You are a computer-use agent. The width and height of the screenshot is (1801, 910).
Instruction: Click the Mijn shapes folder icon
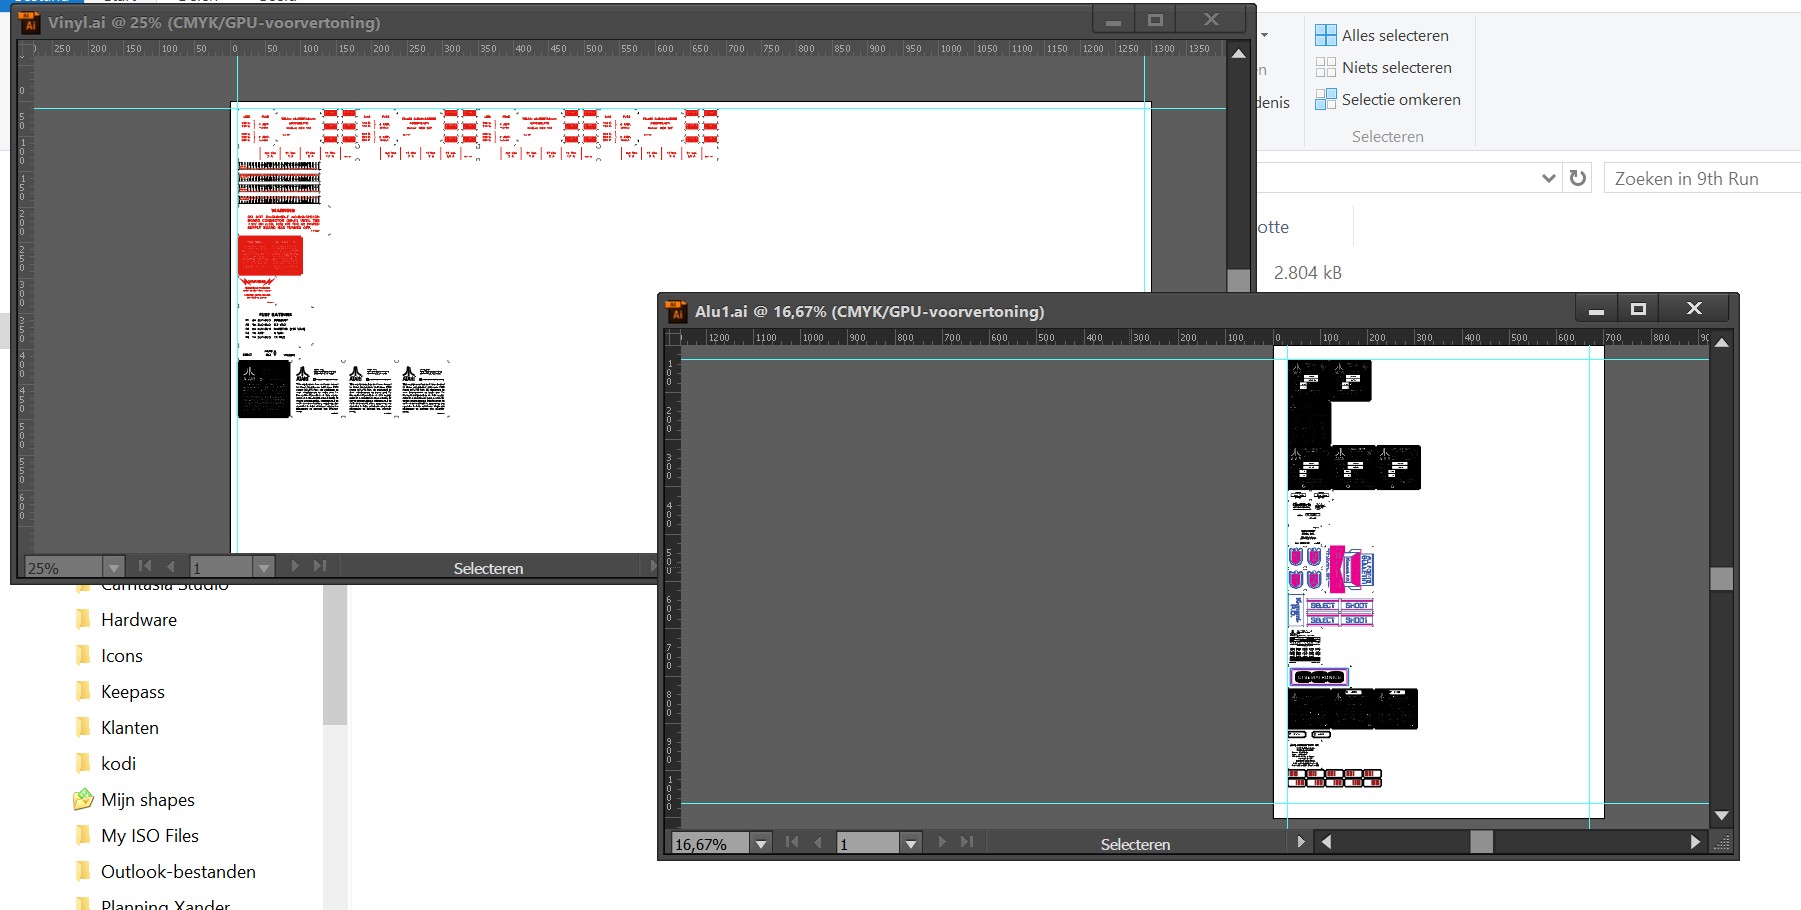coord(84,799)
